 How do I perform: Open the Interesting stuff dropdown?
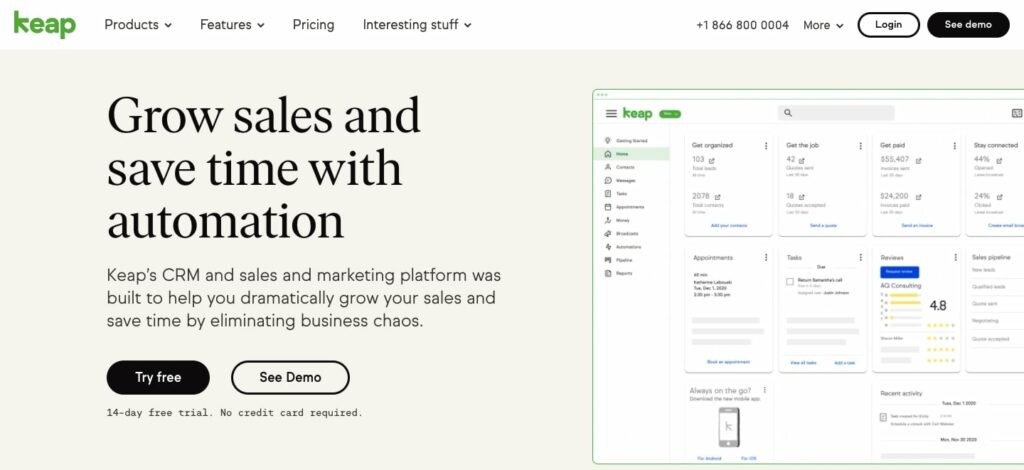(x=417, y=25)
